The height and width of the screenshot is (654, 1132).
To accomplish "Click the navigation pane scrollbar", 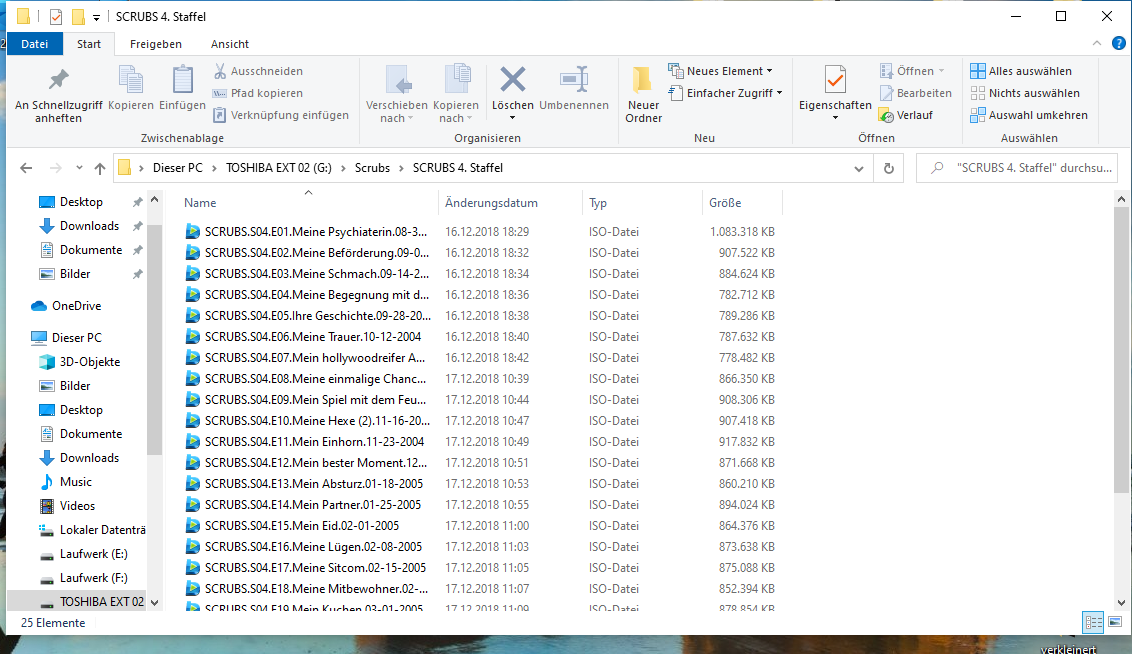I will point(154,339).
